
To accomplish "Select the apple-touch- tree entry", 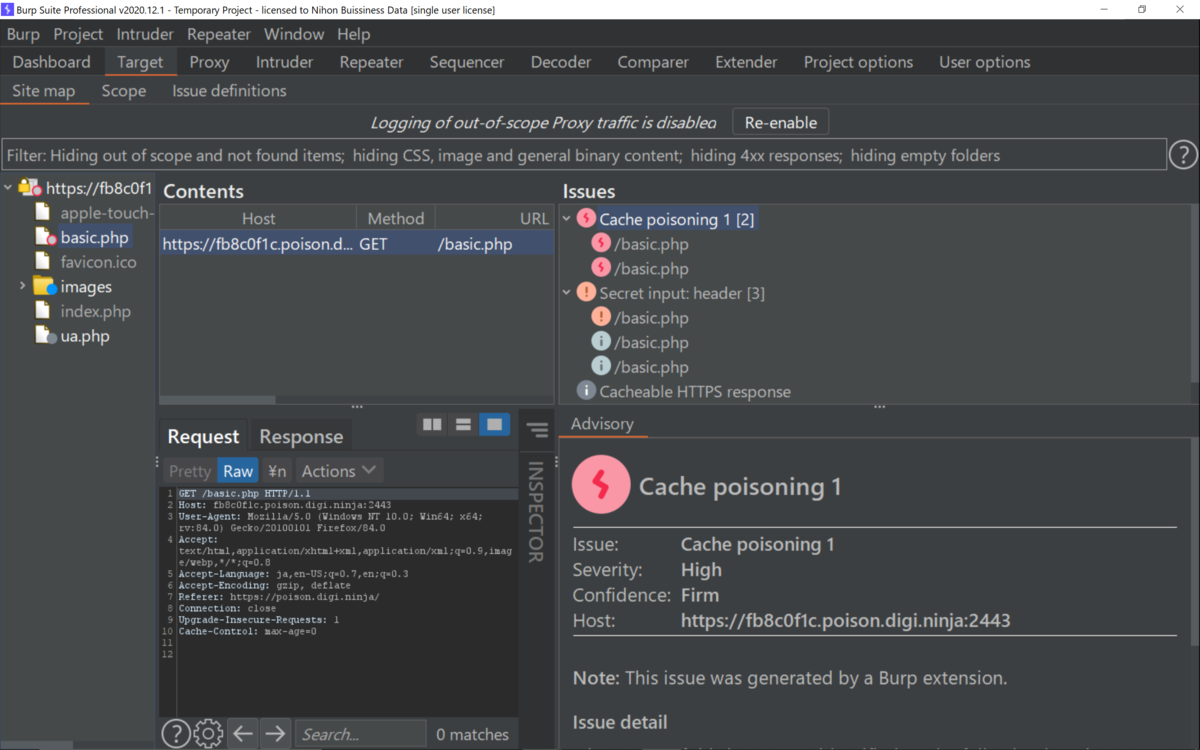I will click(x=107, y=213).
